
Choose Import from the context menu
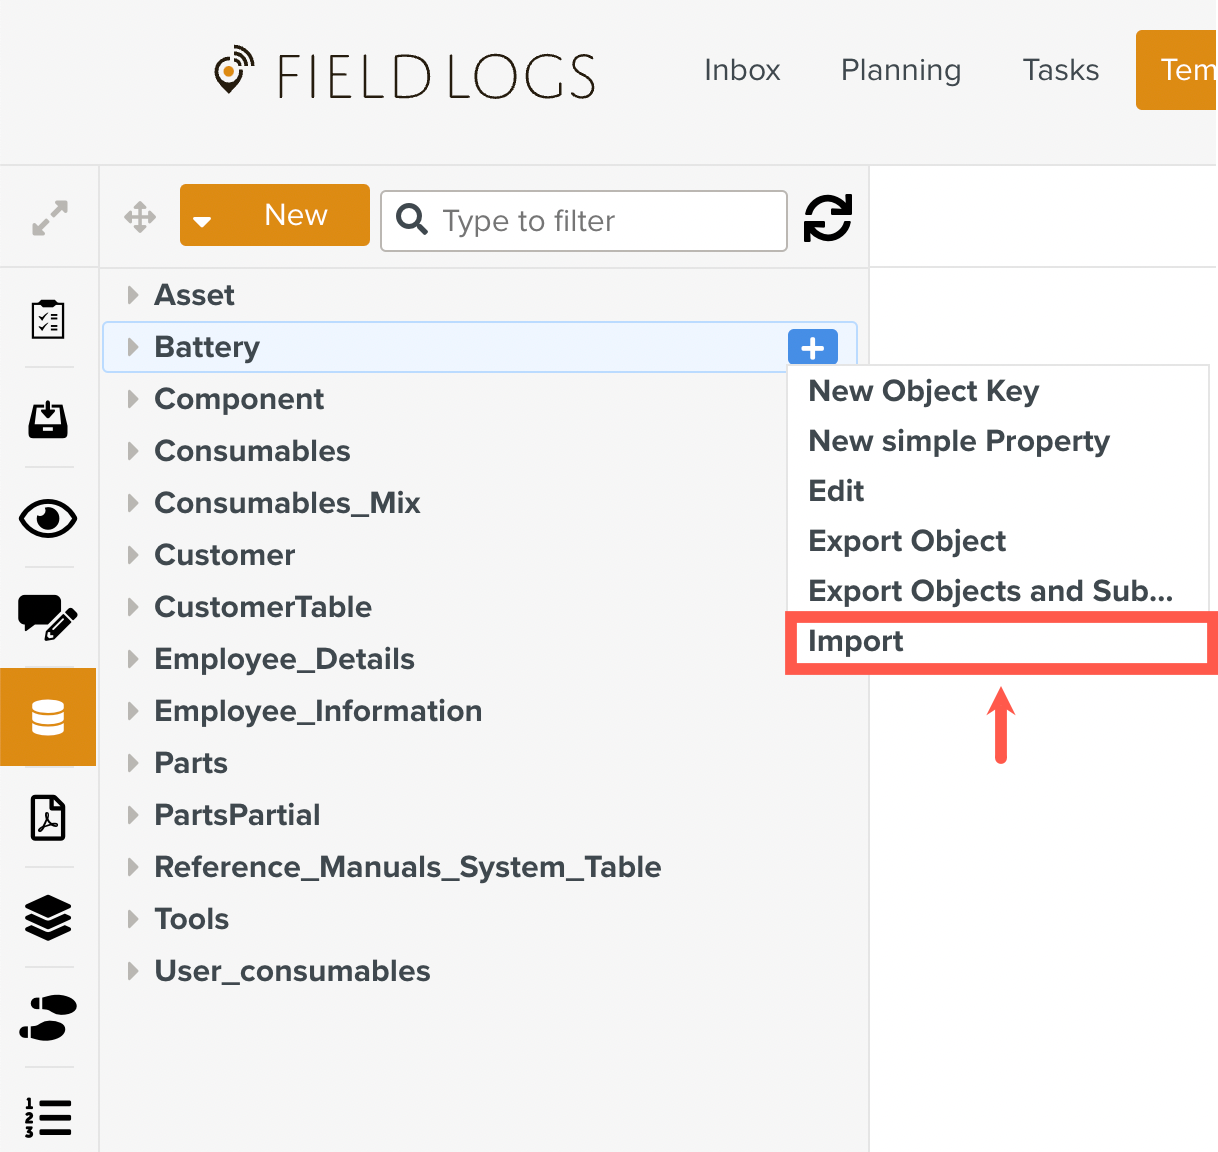pyautogui.click(x=856, y=641)
